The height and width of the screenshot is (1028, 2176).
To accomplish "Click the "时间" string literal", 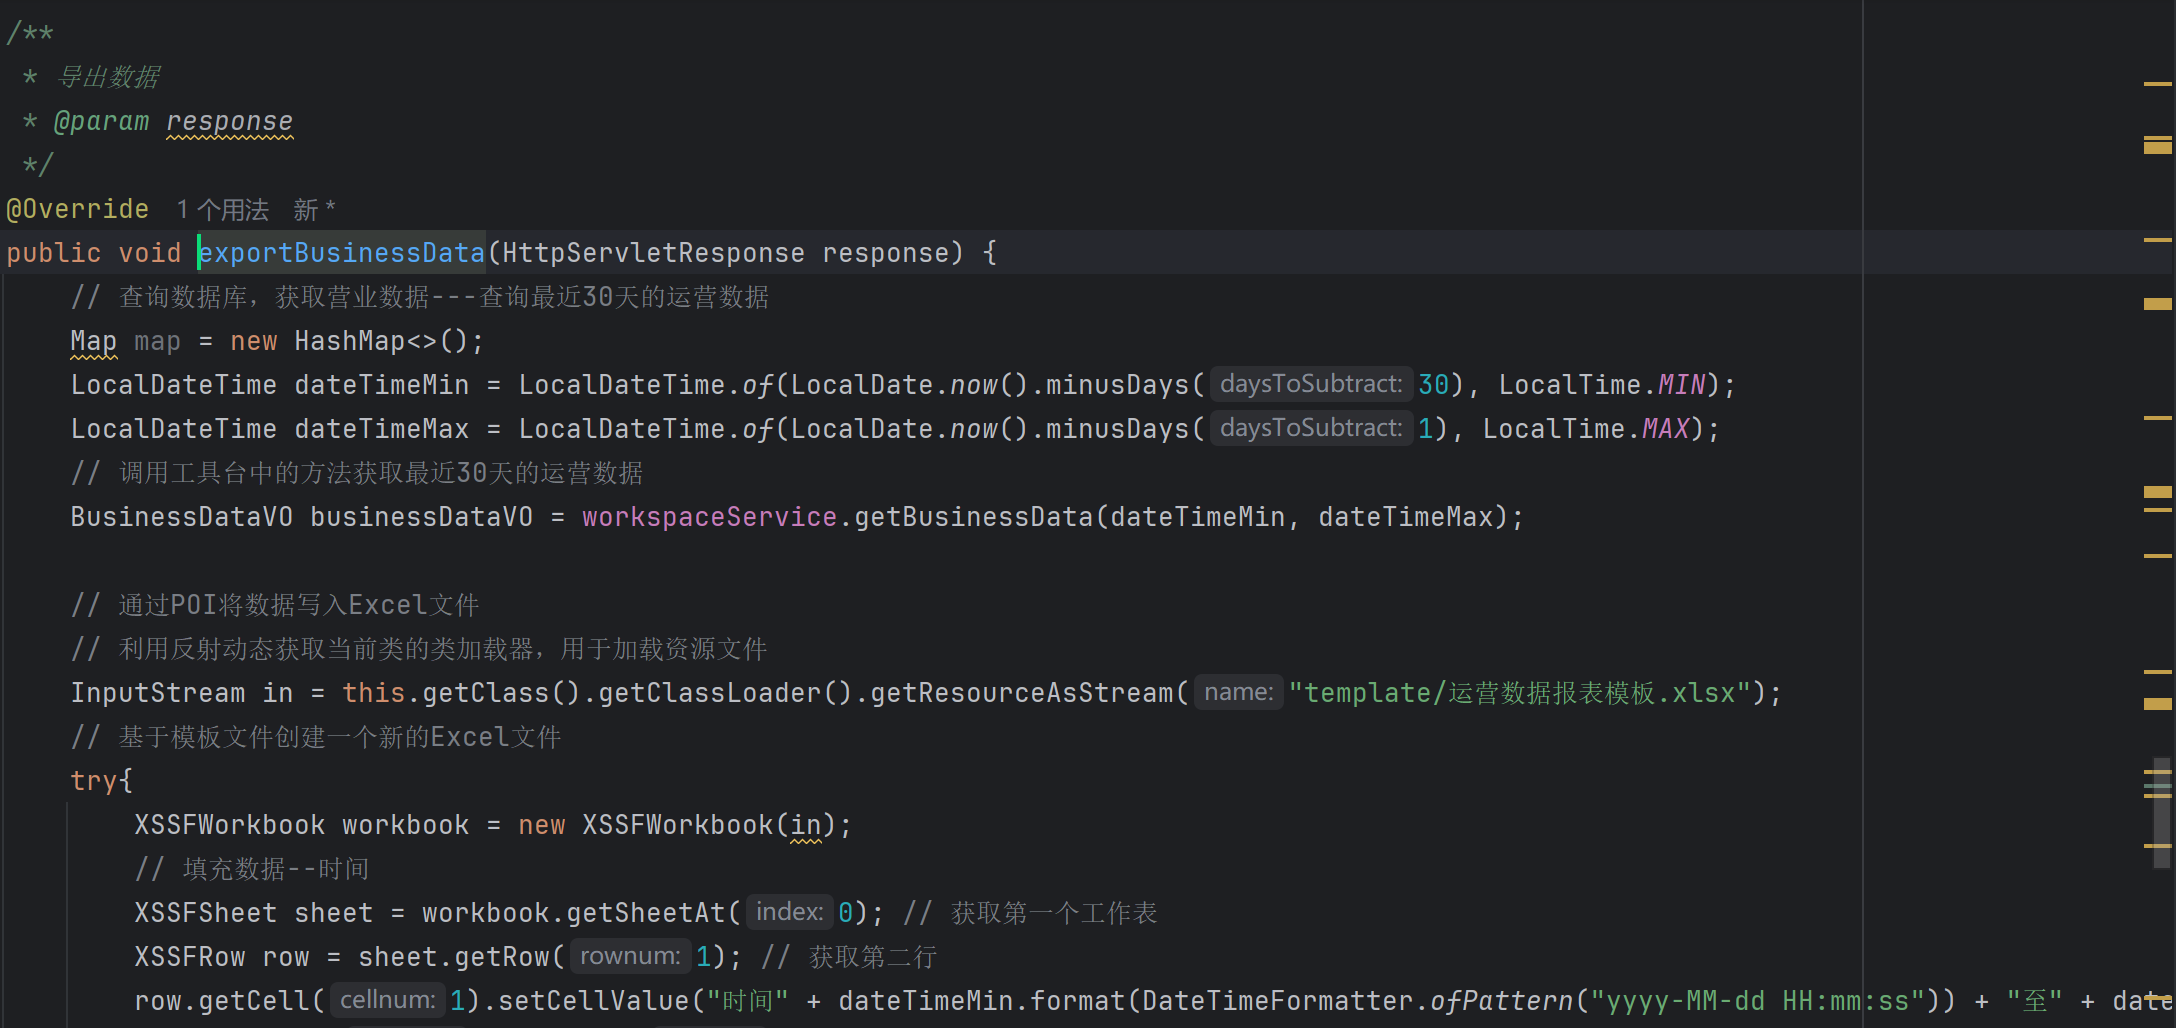I will coord(748,1001).
